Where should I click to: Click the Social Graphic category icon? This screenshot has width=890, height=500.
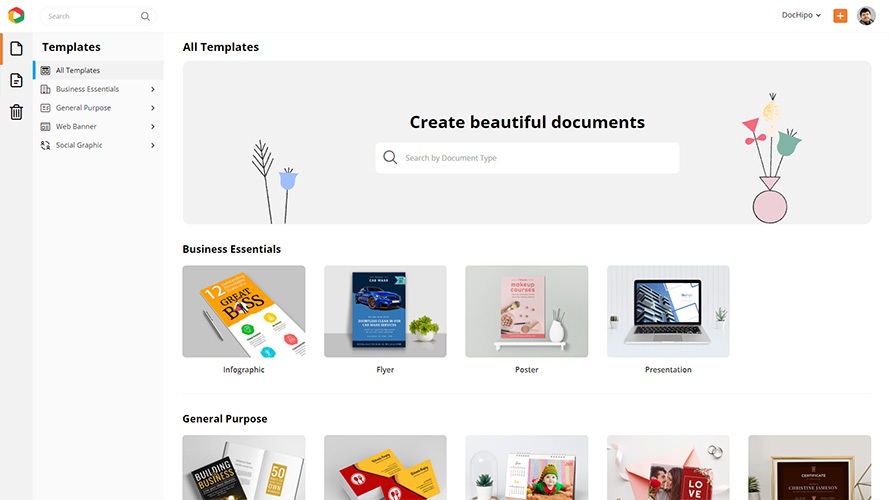pos(45,145)
